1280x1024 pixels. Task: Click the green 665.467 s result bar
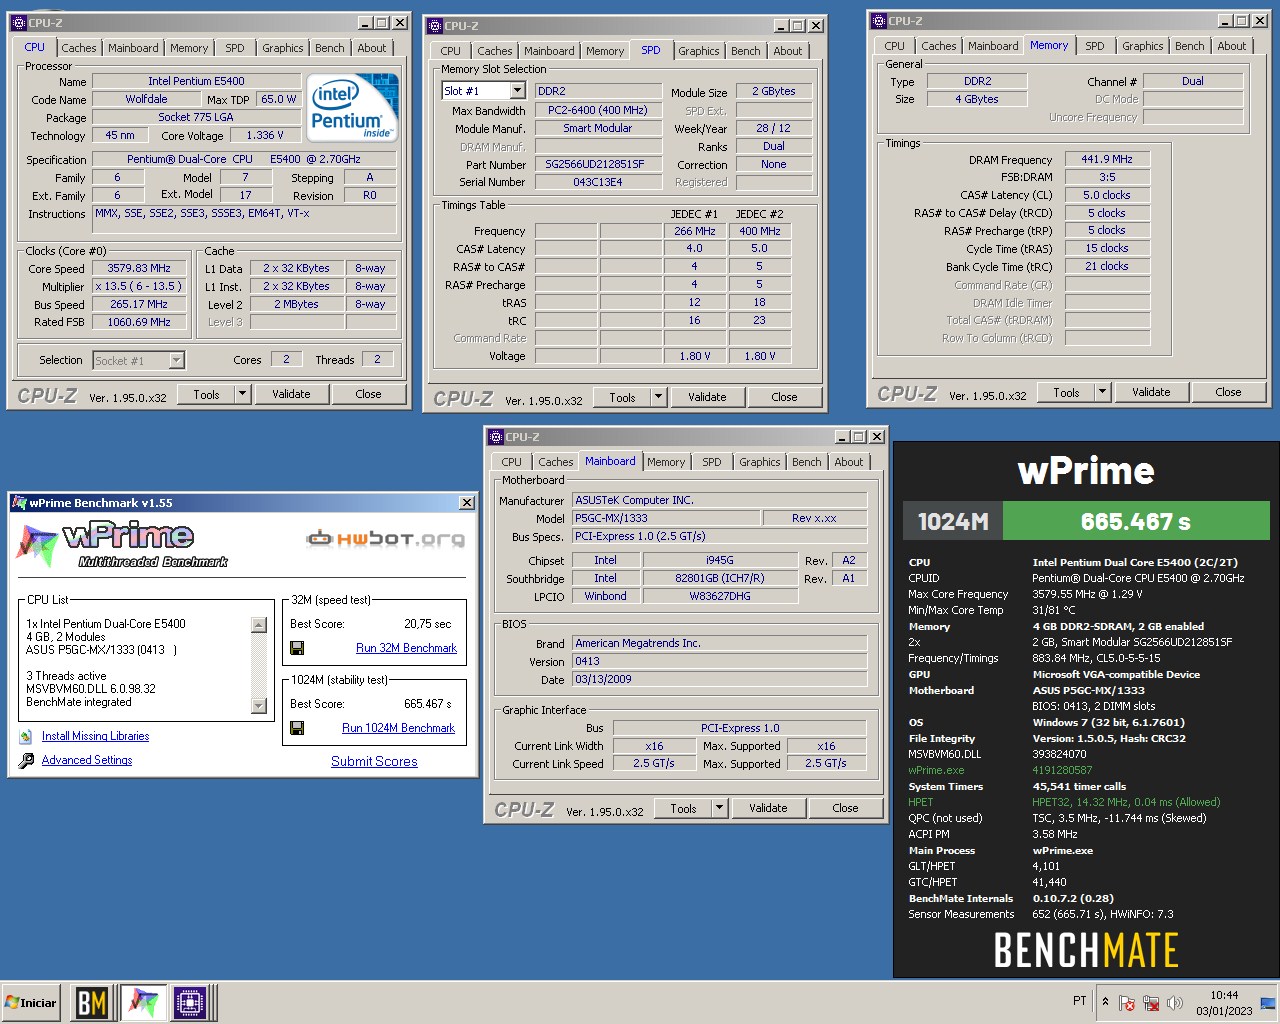pyautogui.click(x=1136, y=521)
